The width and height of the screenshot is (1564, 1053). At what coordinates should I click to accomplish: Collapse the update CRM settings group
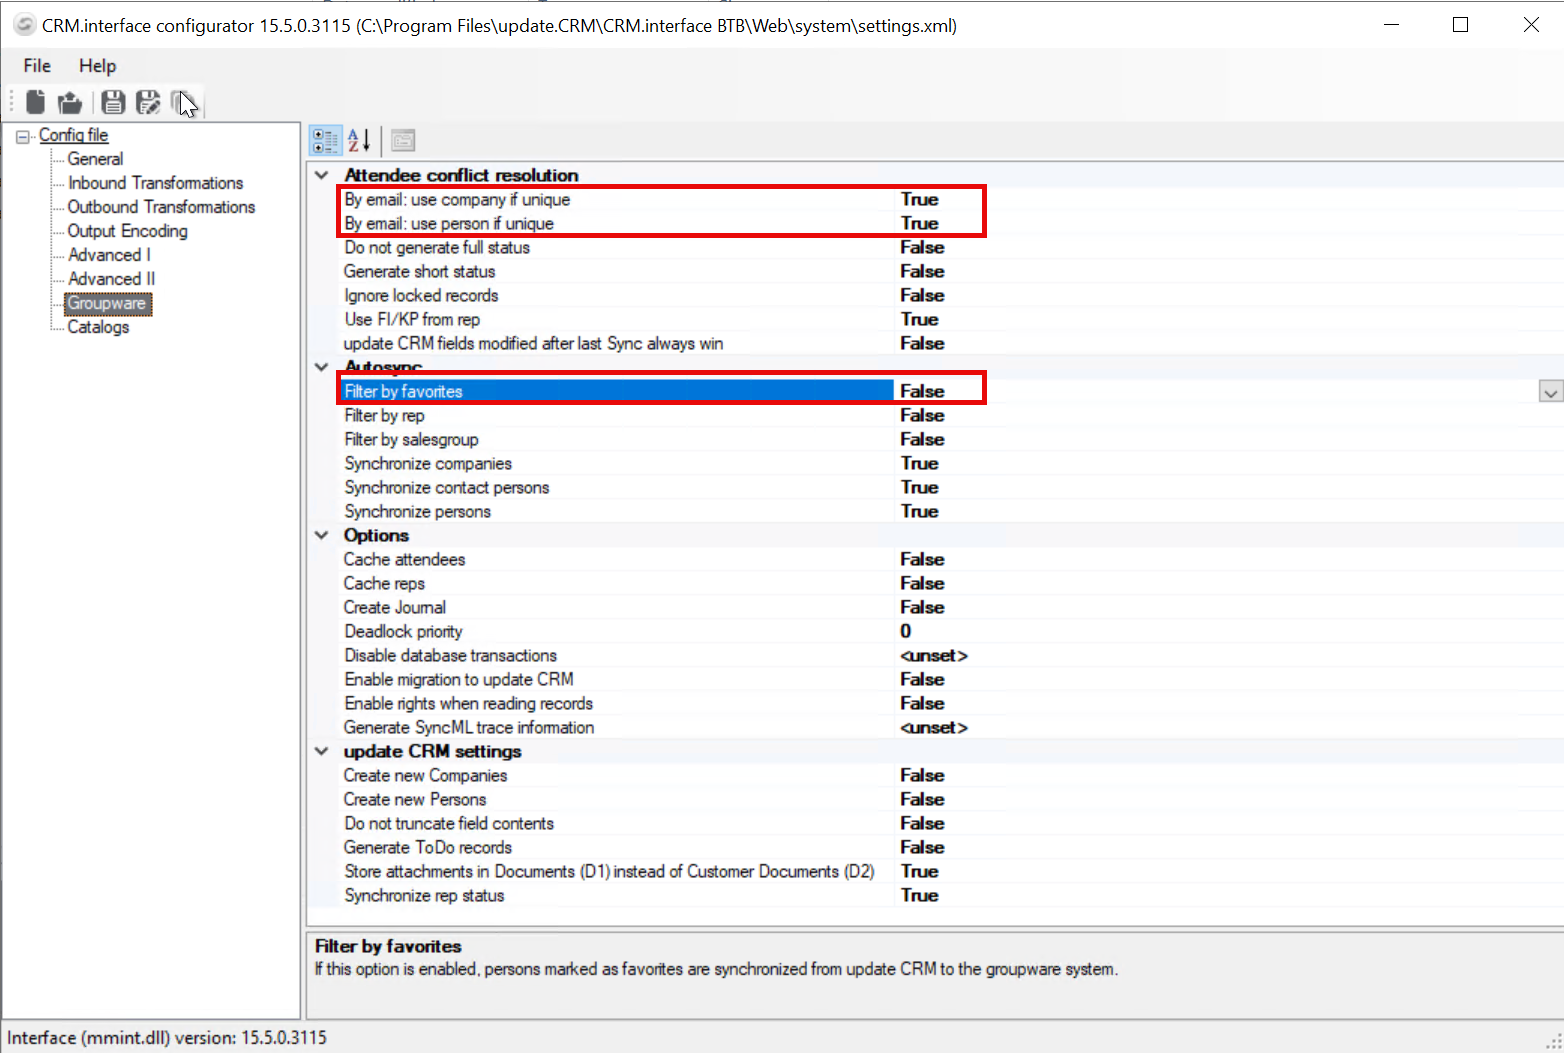322,751
